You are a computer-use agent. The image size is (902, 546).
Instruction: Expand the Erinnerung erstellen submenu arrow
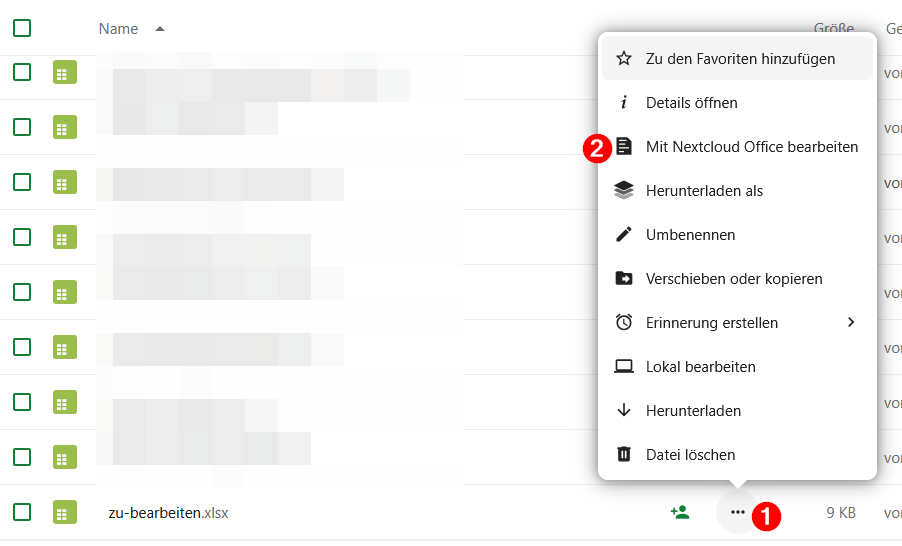coord(851,322)
